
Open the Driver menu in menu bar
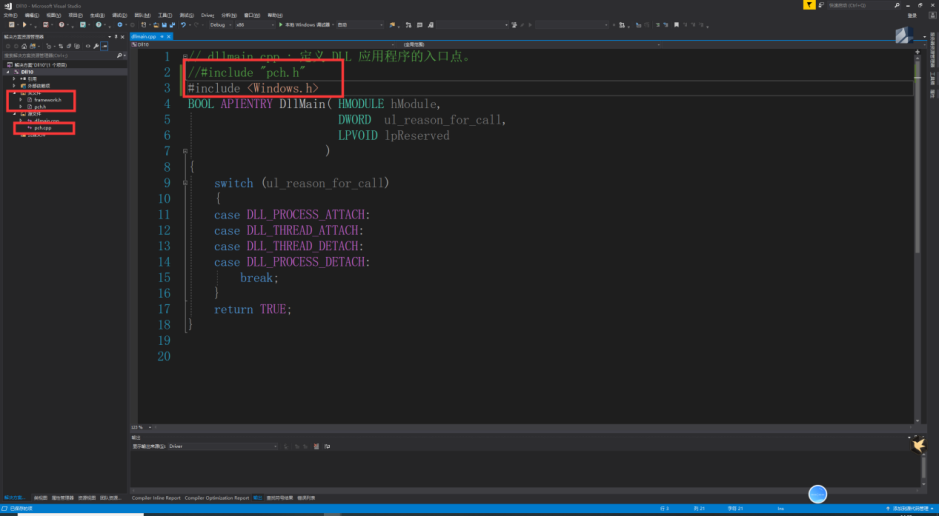pyautogui.click(x=208, y=15)
